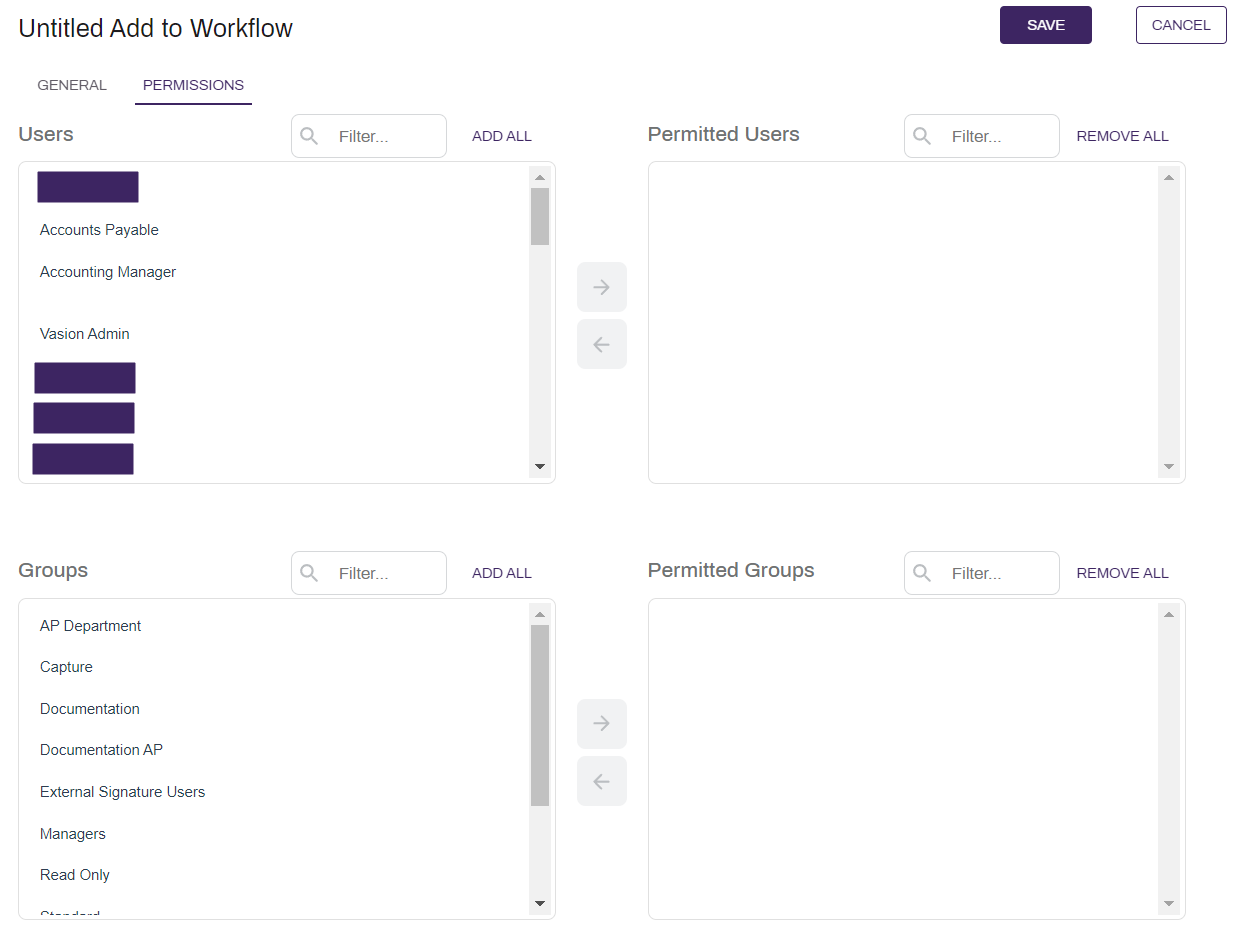Click the Groups filter search icon
The height and width of the screenshot is (941, 1248).
coord(309,573)
